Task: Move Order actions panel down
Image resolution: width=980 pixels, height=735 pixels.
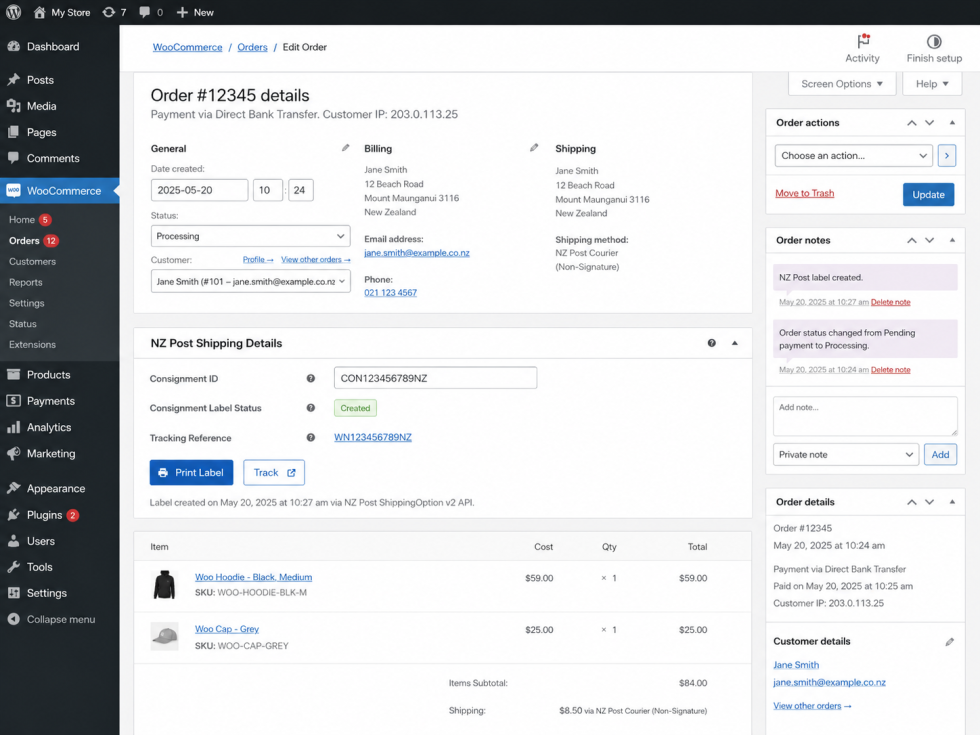Action: point(929,123)
